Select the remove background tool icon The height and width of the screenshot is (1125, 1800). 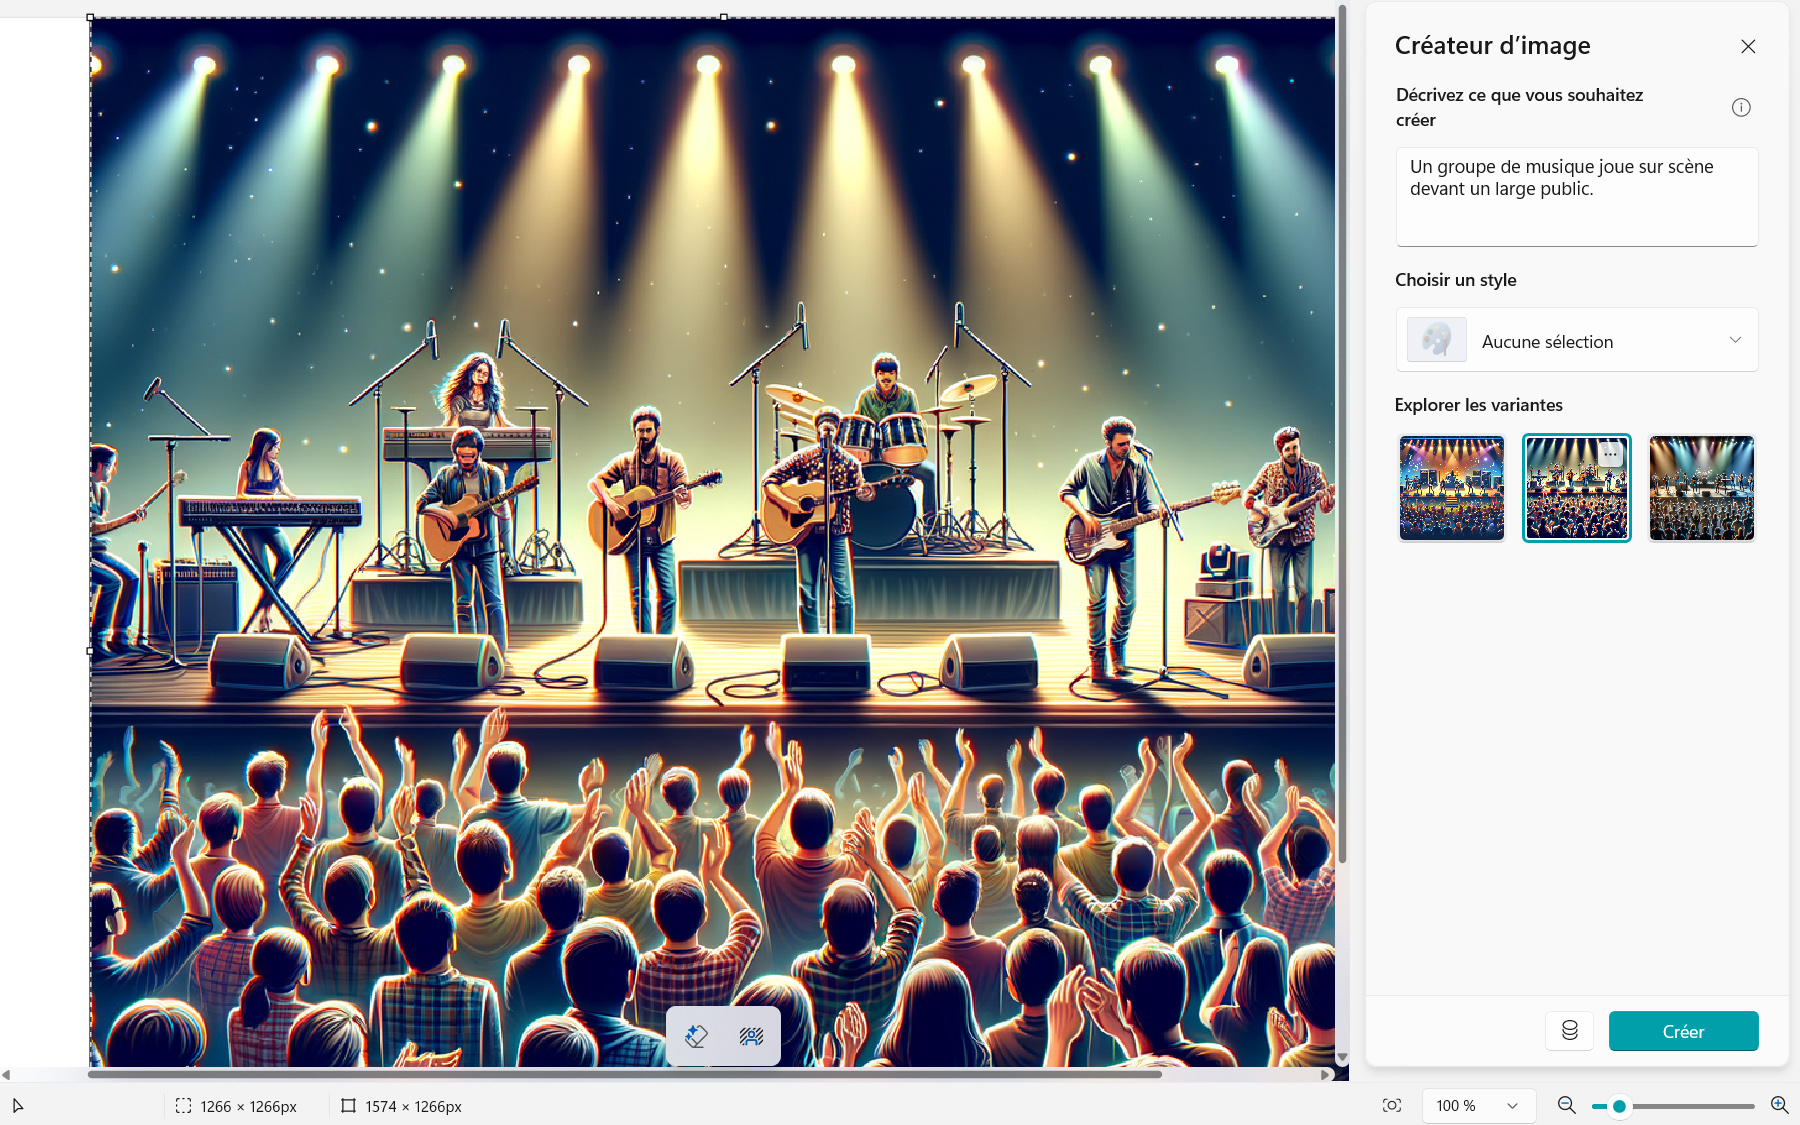[751, 1036]
